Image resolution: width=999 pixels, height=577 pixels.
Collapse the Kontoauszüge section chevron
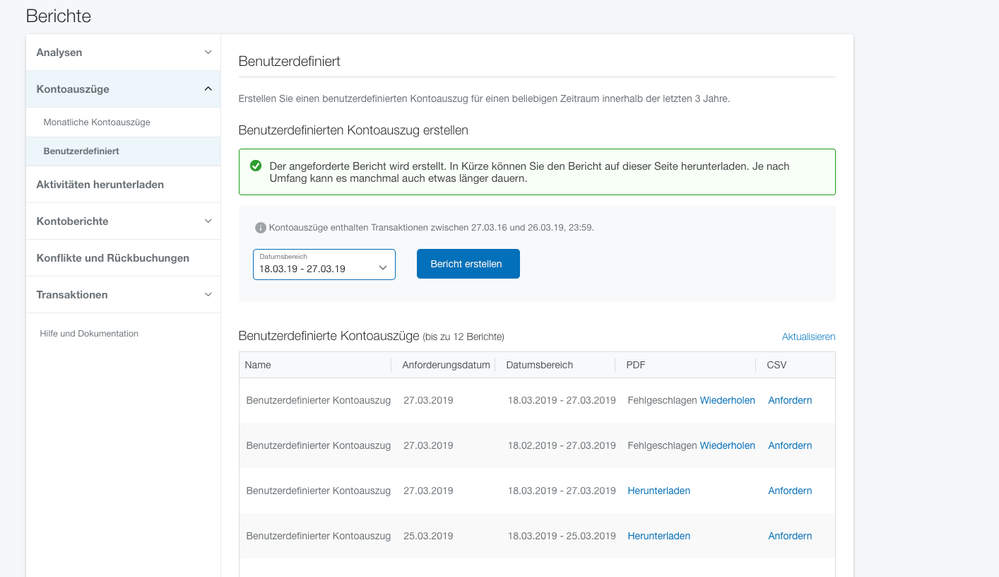tap(208, 89)
